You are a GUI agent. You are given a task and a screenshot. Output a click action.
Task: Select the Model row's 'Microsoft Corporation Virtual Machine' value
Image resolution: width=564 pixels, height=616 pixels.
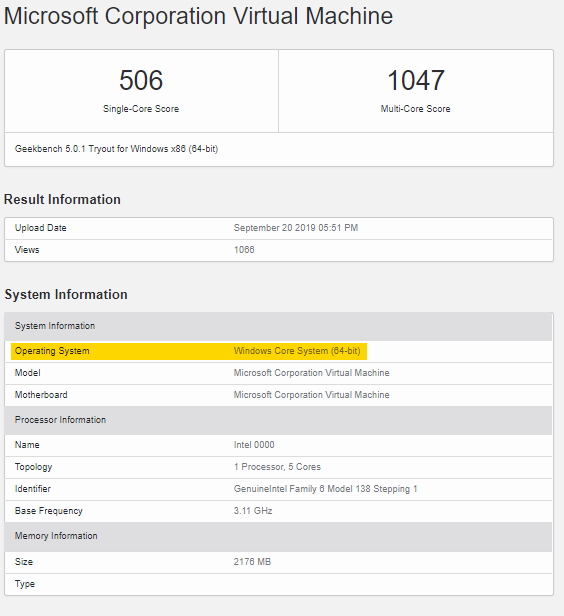(x=311, y=373)
